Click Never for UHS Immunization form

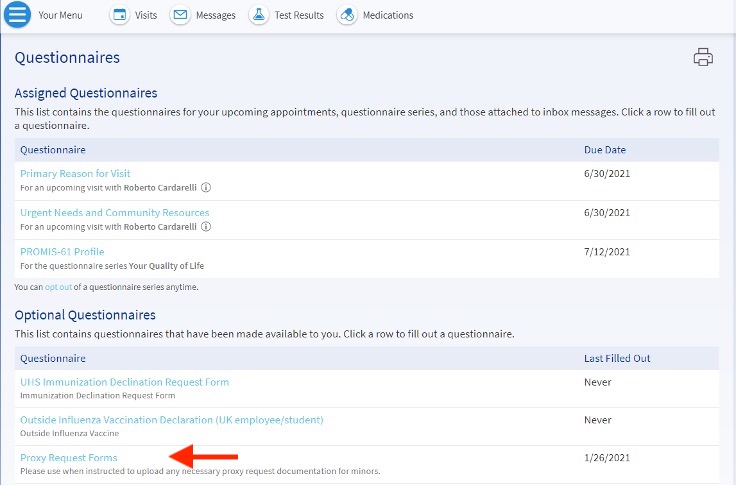pyautogui.click(x=598, y=382)
